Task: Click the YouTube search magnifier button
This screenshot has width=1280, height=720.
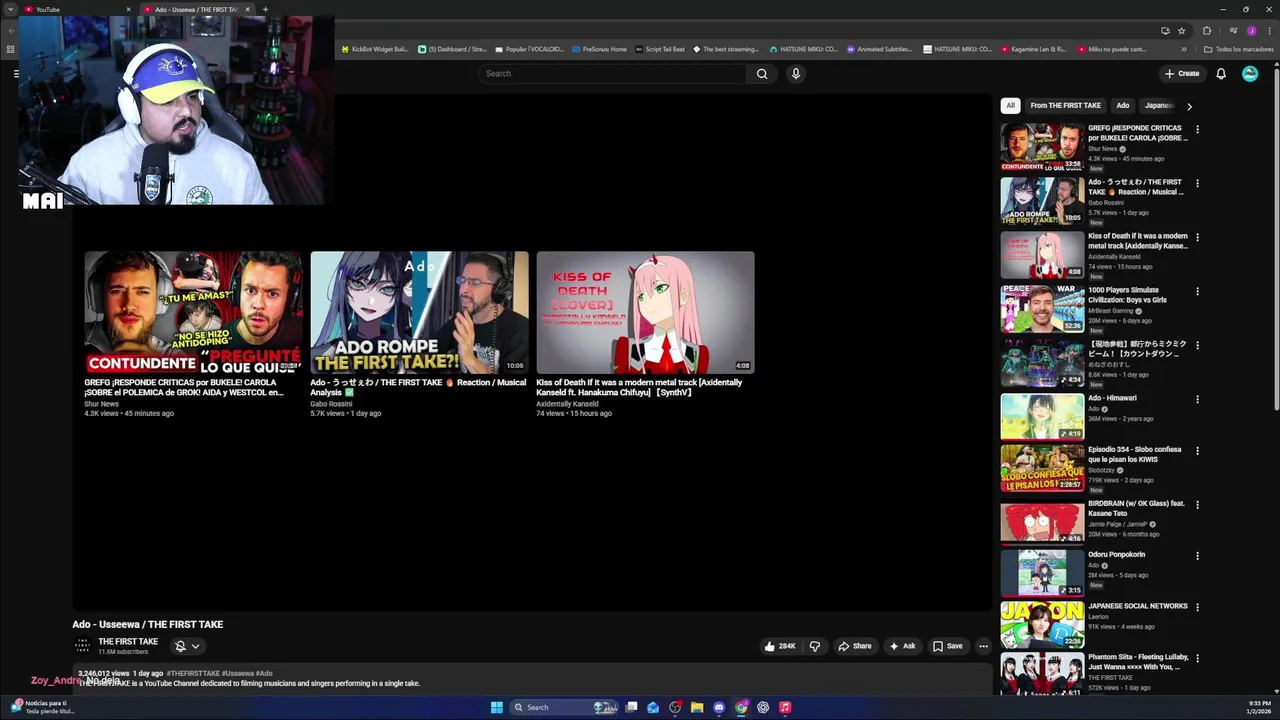Action: point(762,73)
